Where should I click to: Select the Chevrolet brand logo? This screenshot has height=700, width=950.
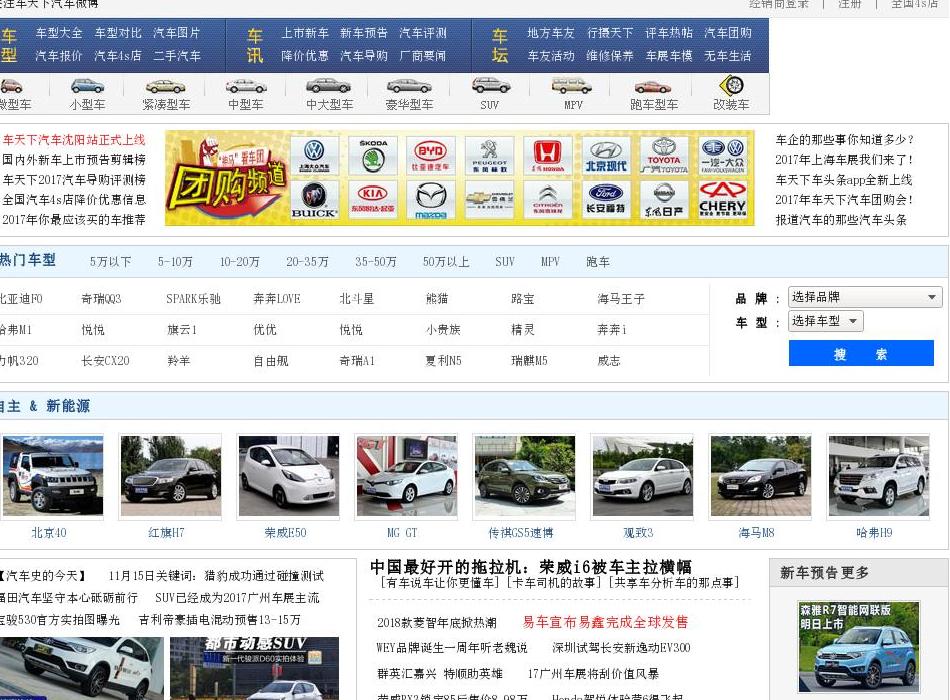(x=489, y=200)
